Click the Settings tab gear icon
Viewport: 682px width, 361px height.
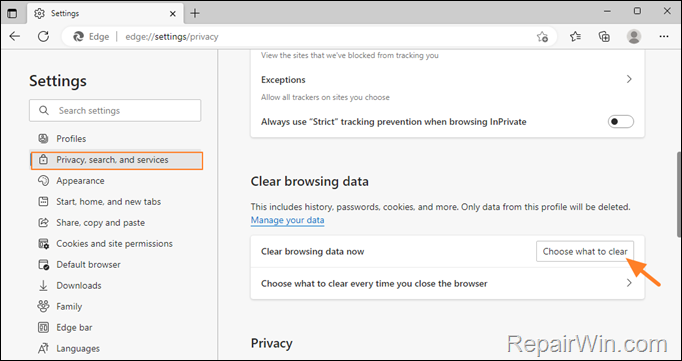point(39,13)
